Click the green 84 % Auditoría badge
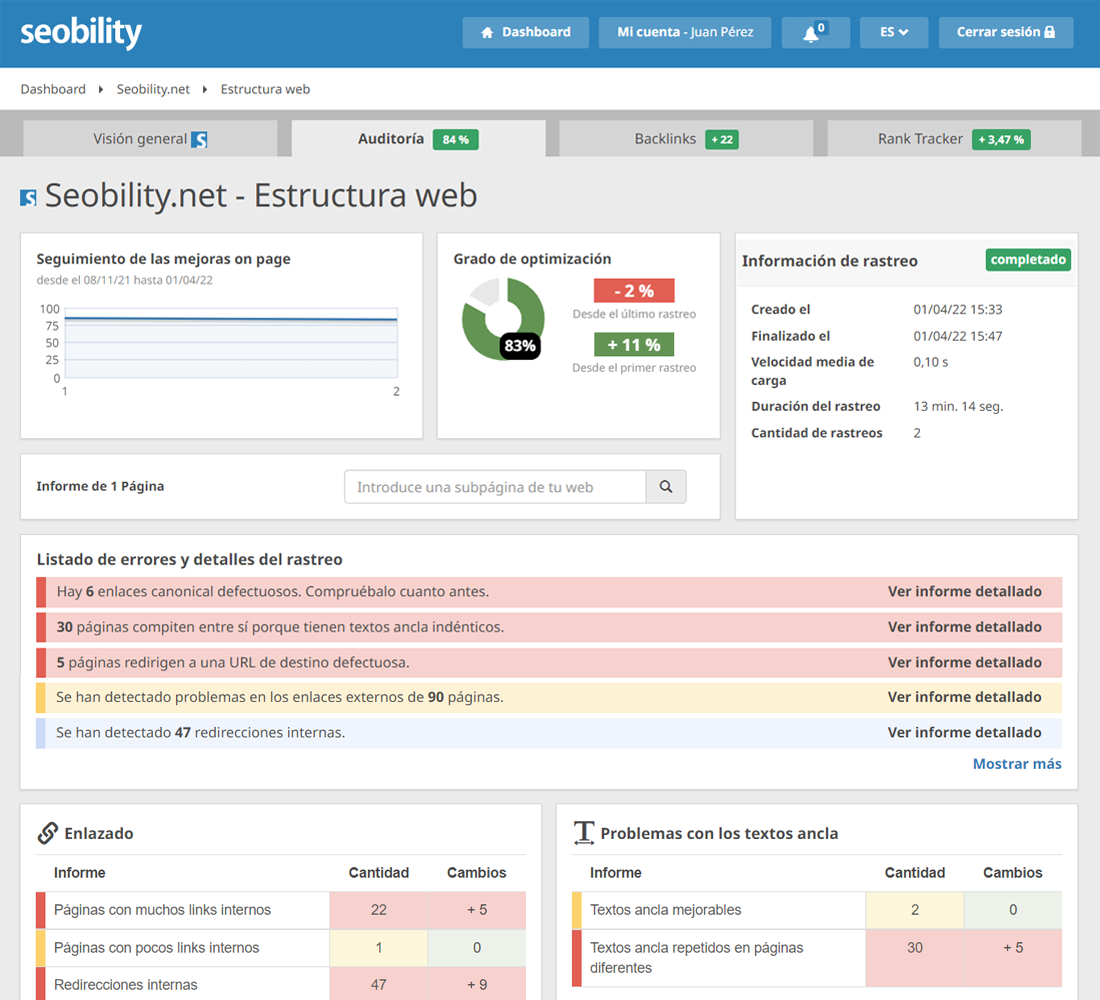This screenshot has width=1100, height=1000. 455,140
